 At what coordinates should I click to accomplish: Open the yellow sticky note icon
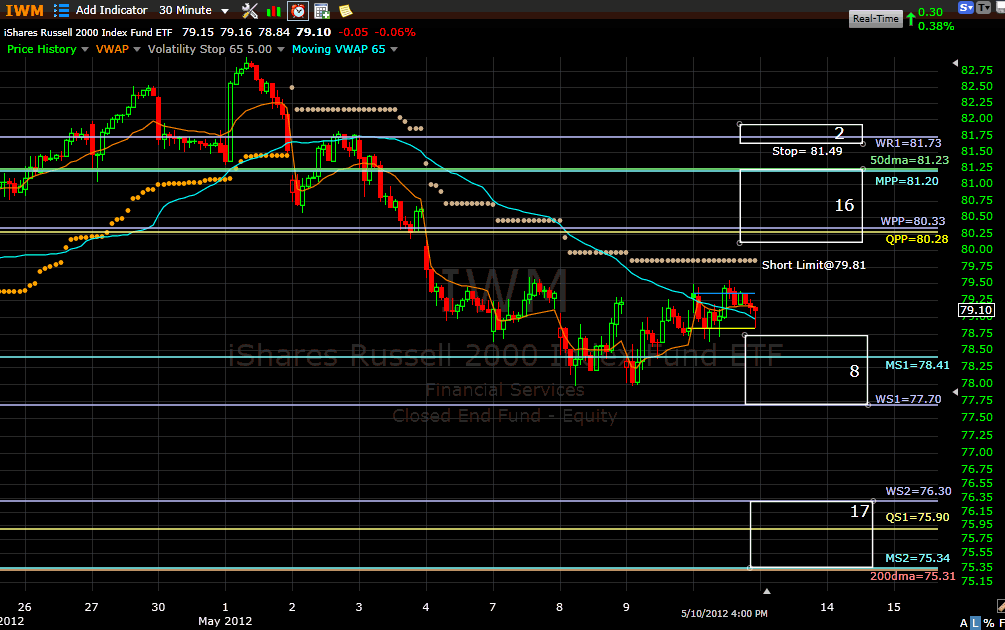[345, 11]
